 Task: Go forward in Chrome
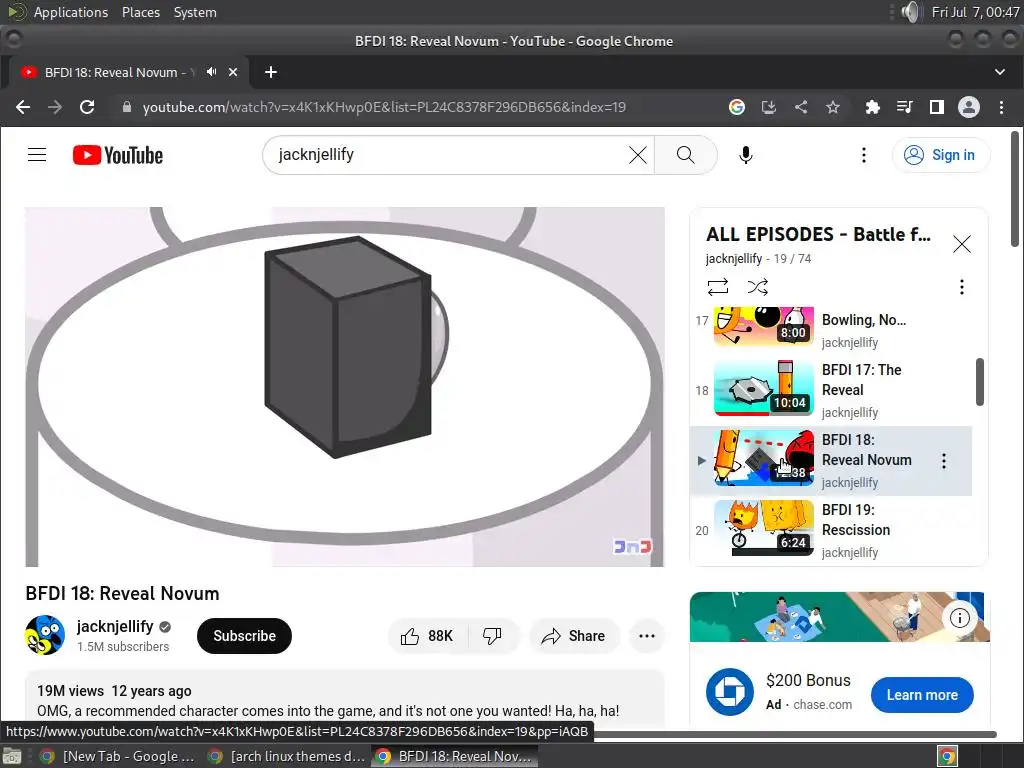click(55, 107)
